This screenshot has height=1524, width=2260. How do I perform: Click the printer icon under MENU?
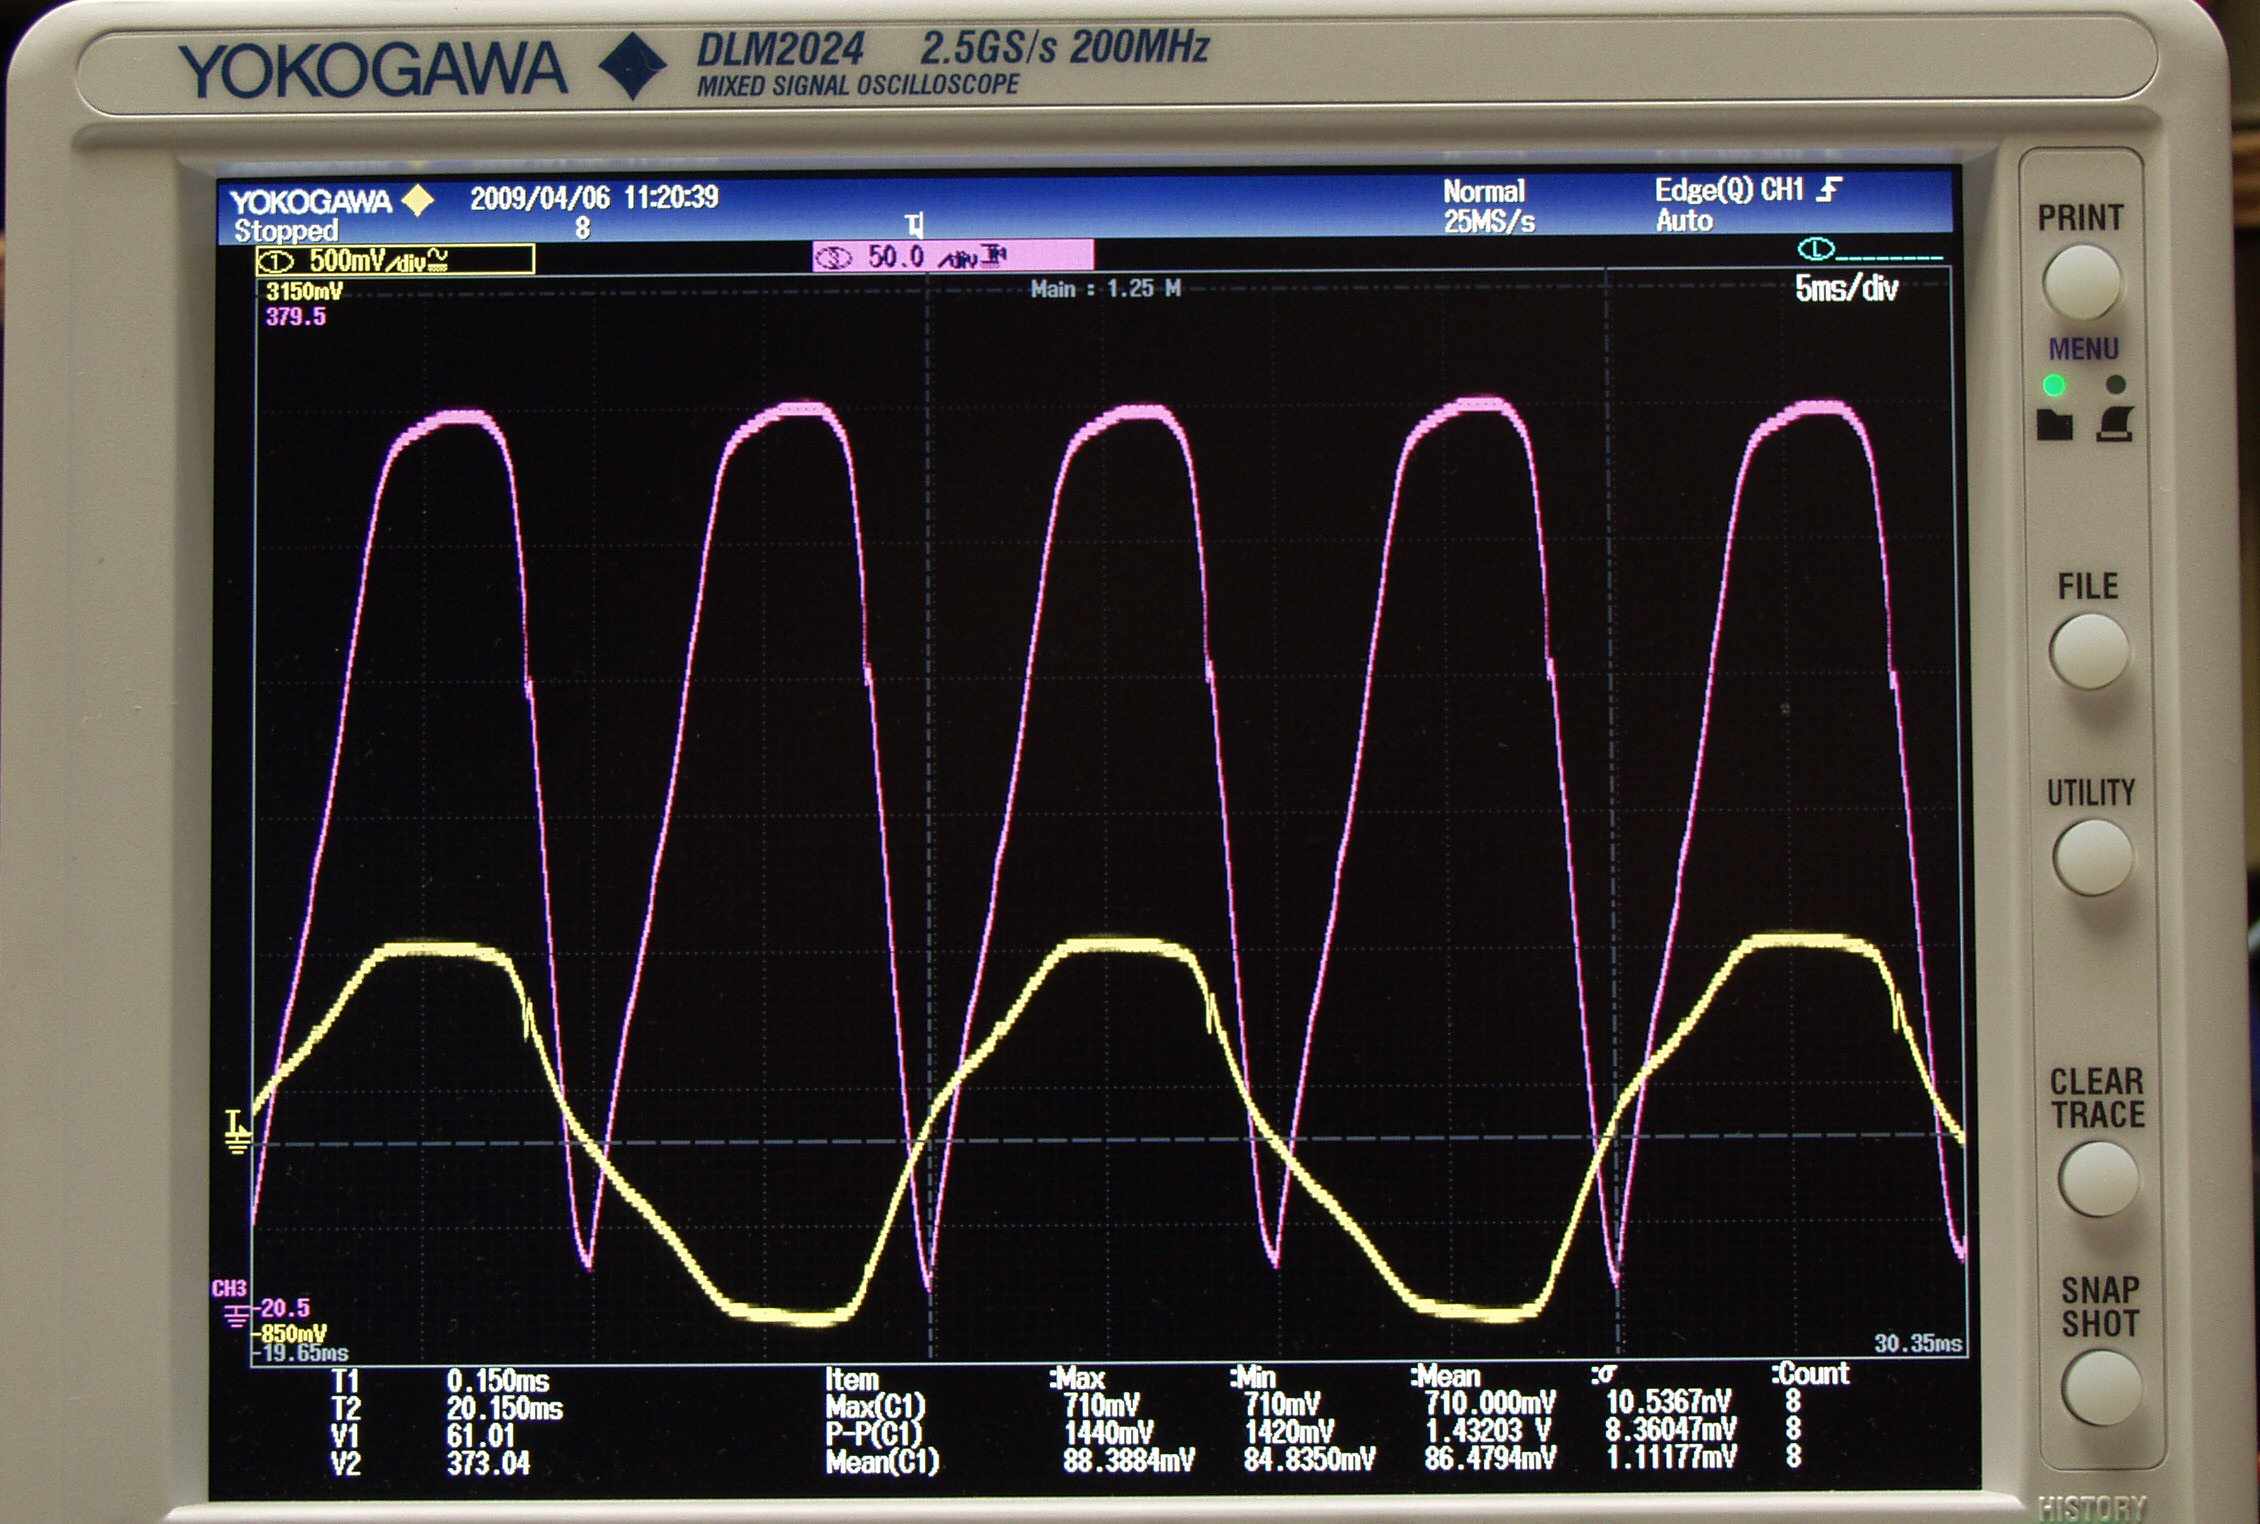coord(2114,425)
